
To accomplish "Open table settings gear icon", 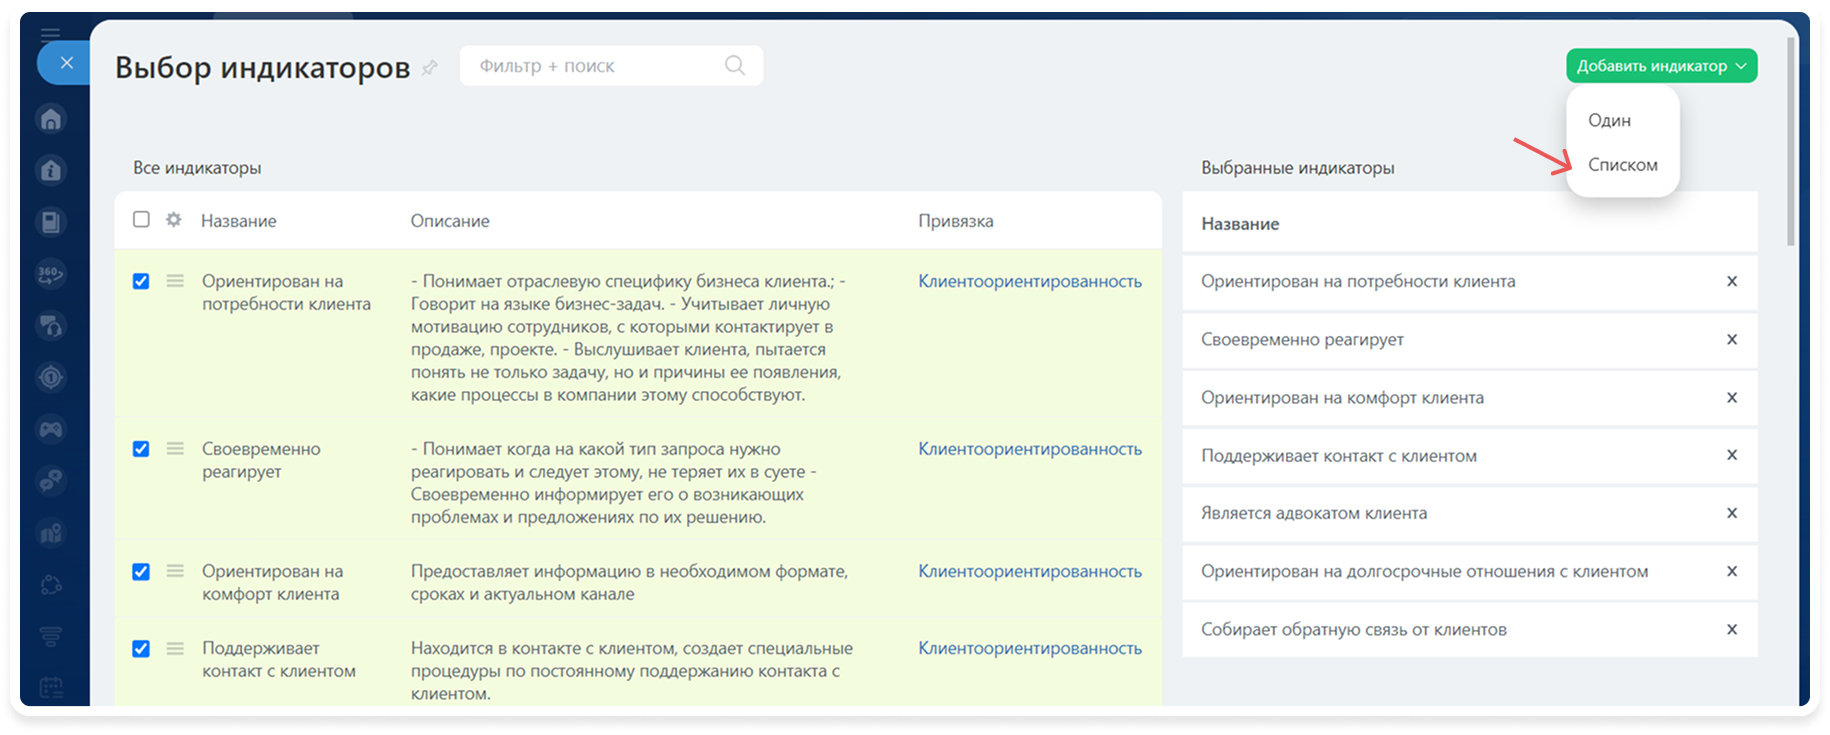I will [x=174, y=219].
